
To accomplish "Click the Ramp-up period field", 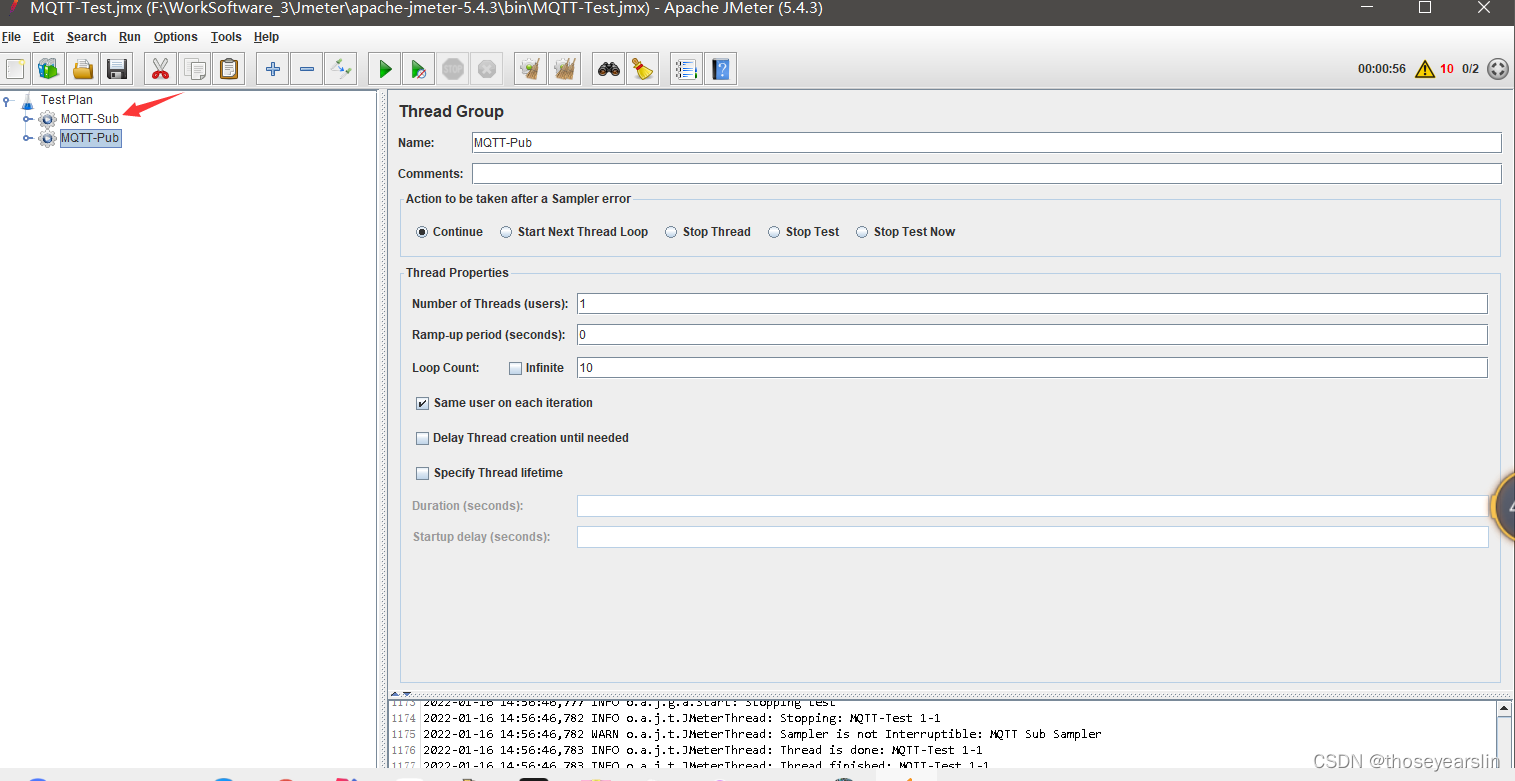I will click(x=1032, y=335).
